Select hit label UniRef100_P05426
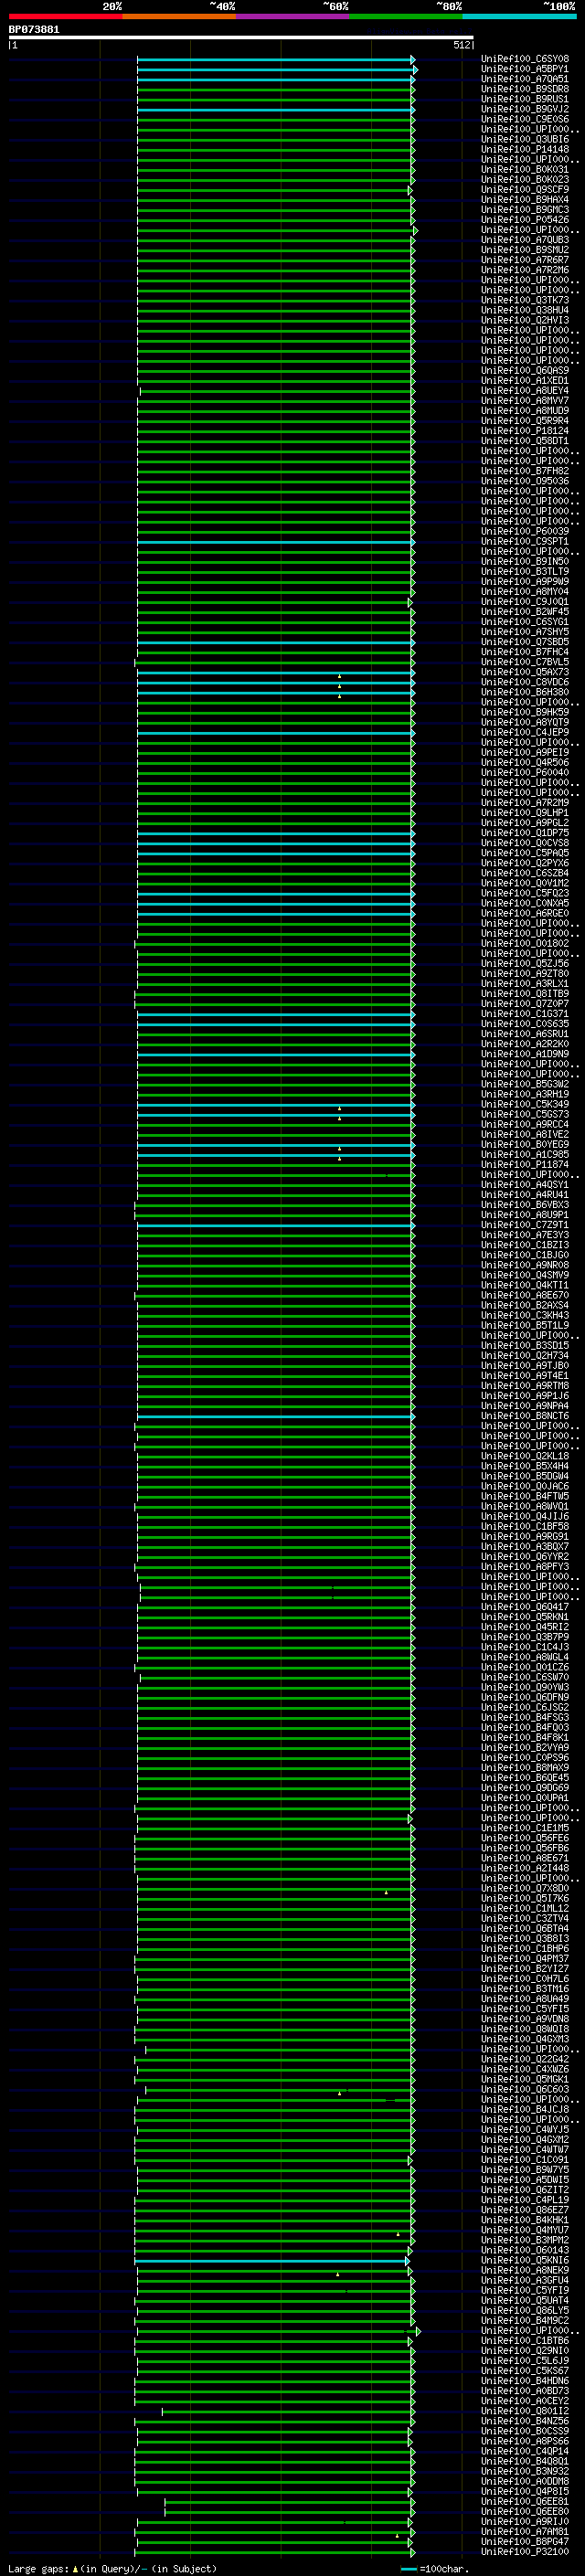585x2576 pixels. tap(525, 220)
